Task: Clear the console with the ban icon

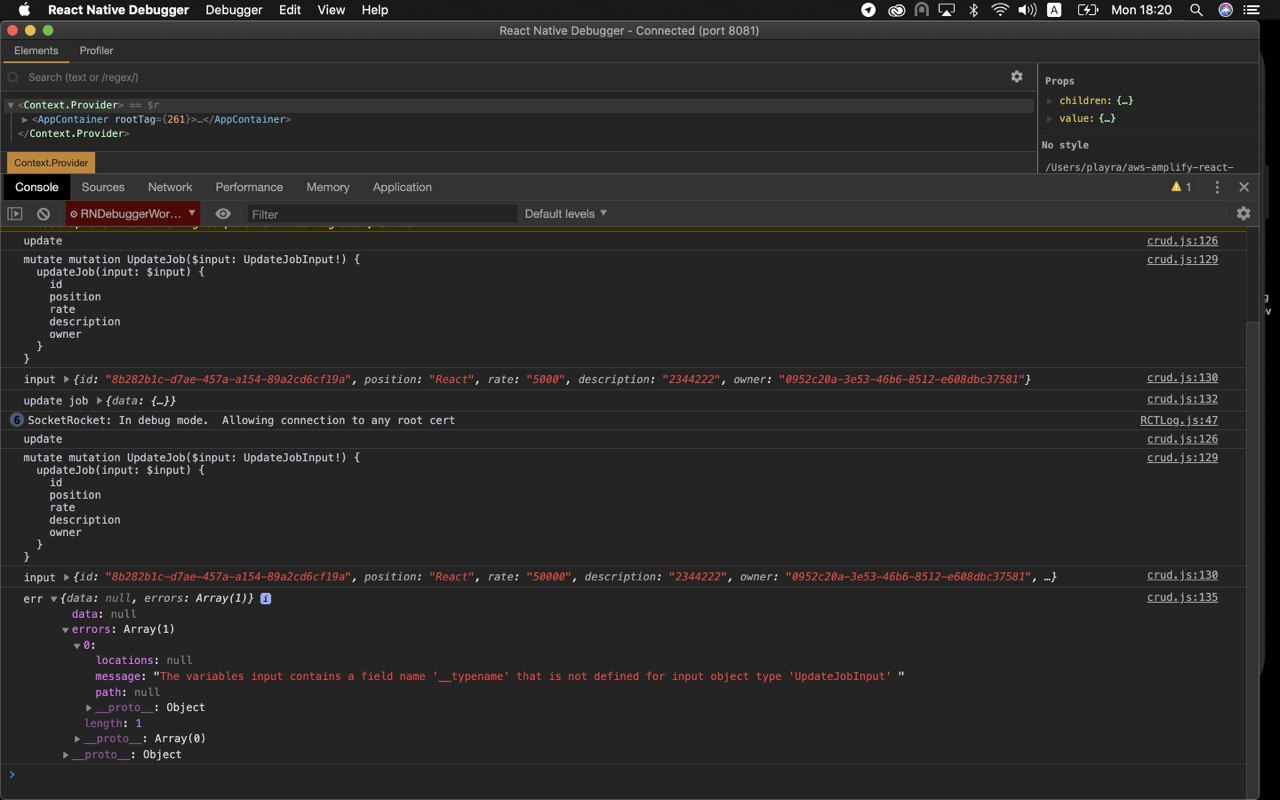Action: pyautogui.click(x=43, y=214)
